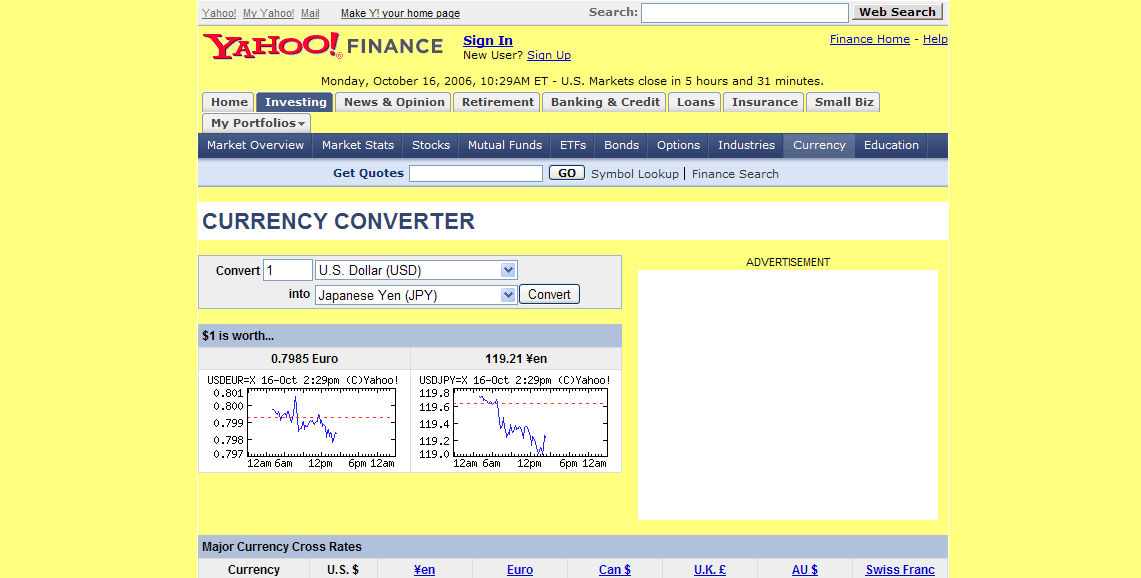Go to the Stocks section

pyautogui.click(x=431, y=145)
